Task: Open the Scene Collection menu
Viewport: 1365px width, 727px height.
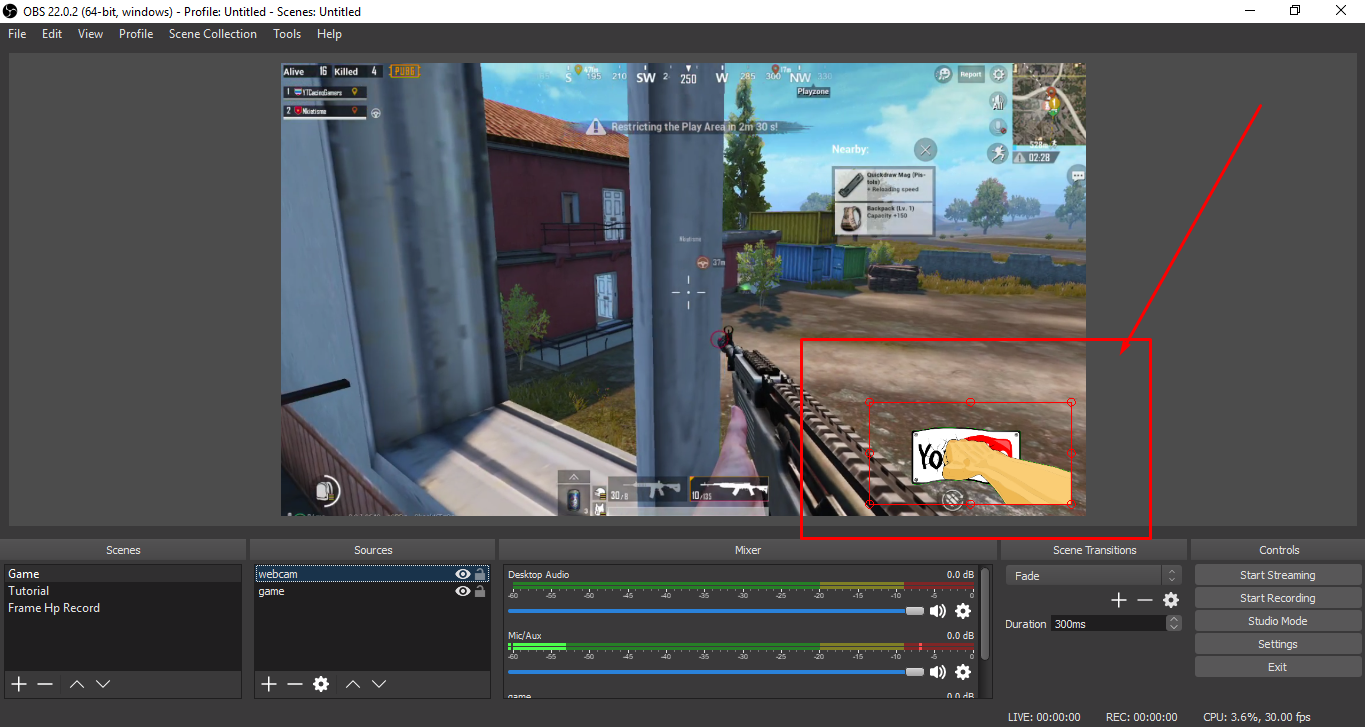Action: (213, 34)
